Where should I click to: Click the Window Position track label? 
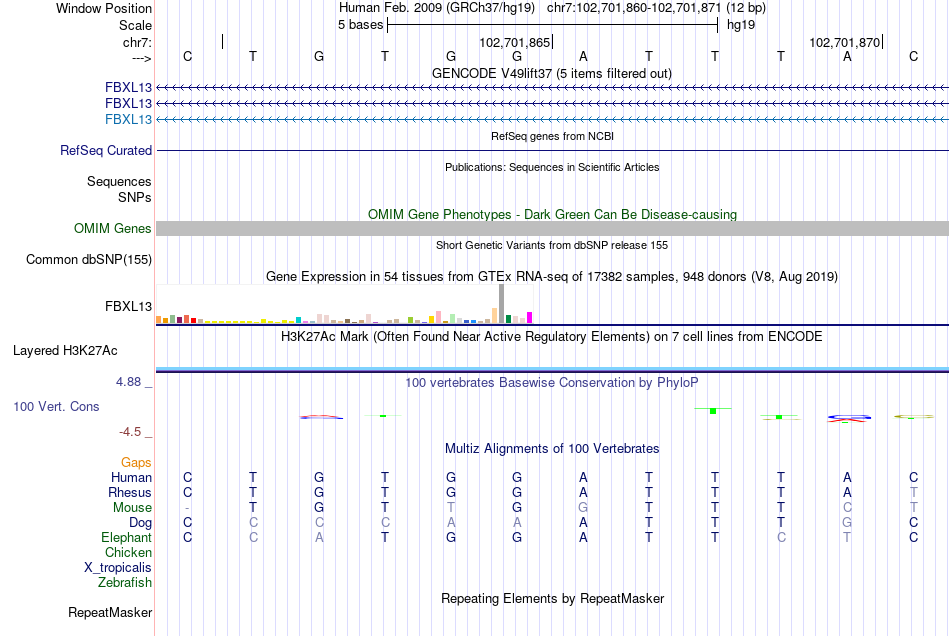point(104,8)
